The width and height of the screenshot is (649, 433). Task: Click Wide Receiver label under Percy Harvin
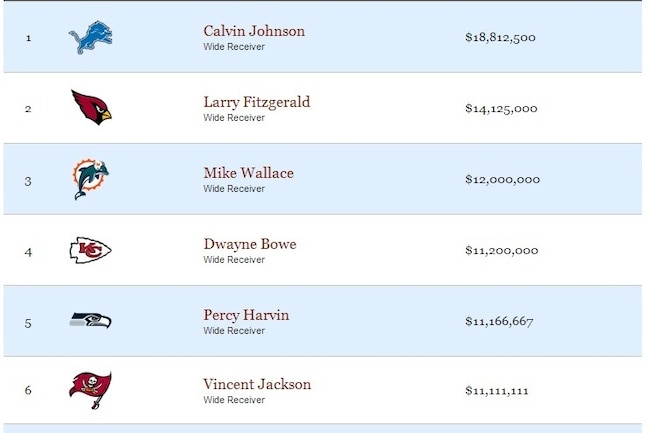click(234, 331)
